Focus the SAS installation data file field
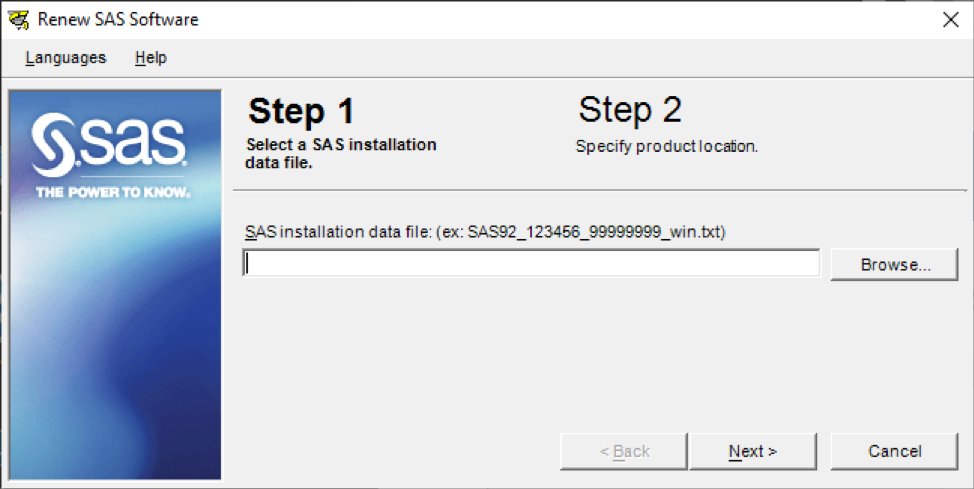Image resolution: width=974 pixels, height=489 pixels. pyautogui.click(x=531, y=263)
